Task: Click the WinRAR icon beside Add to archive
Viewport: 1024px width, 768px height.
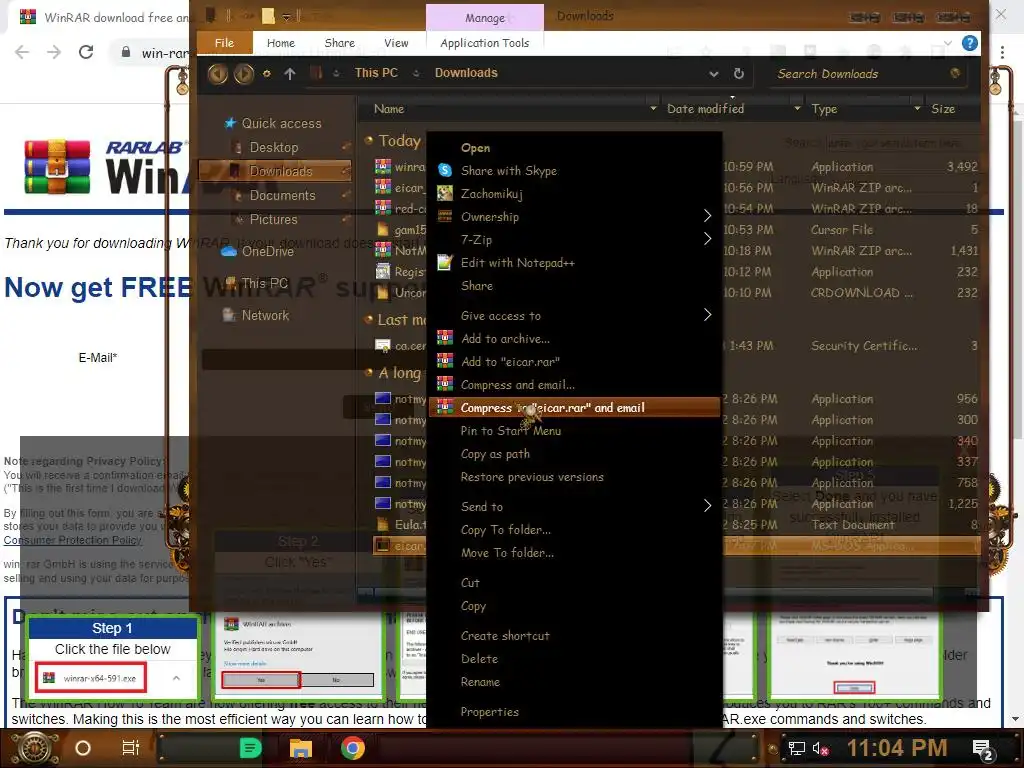Action: click(x=445, y=338)
